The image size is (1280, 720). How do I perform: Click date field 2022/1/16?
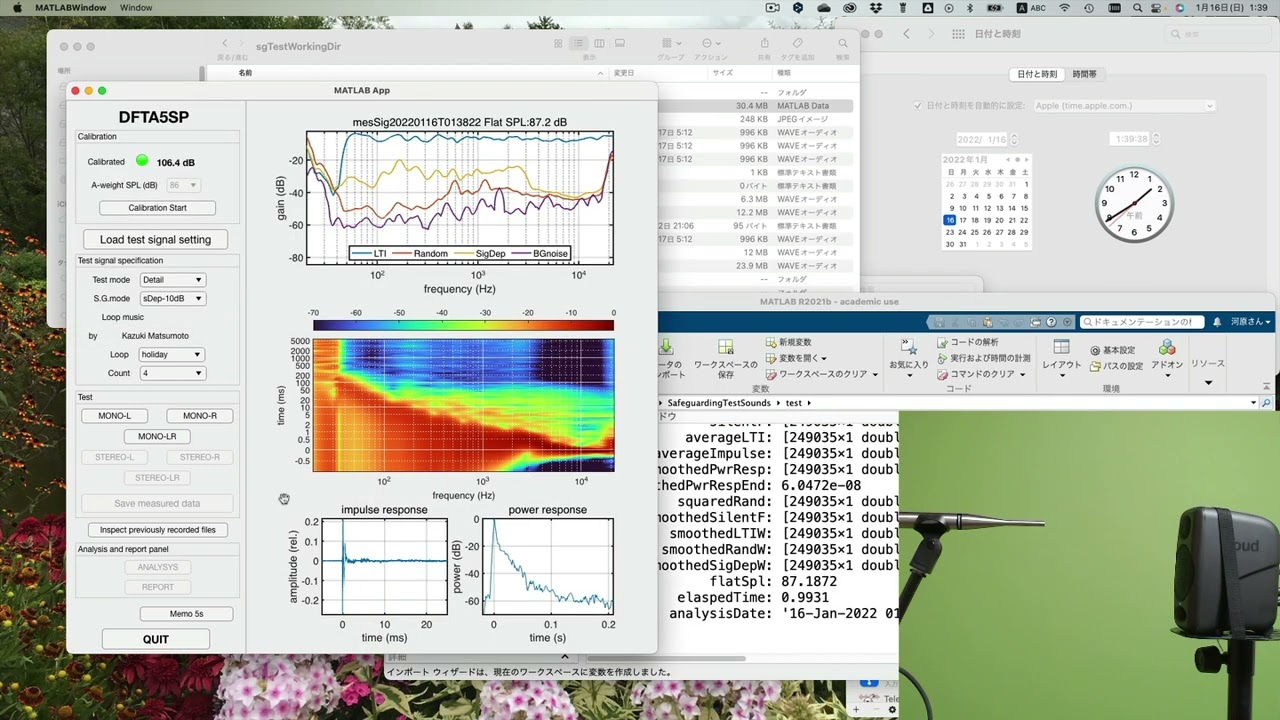[x=982, y=140]
